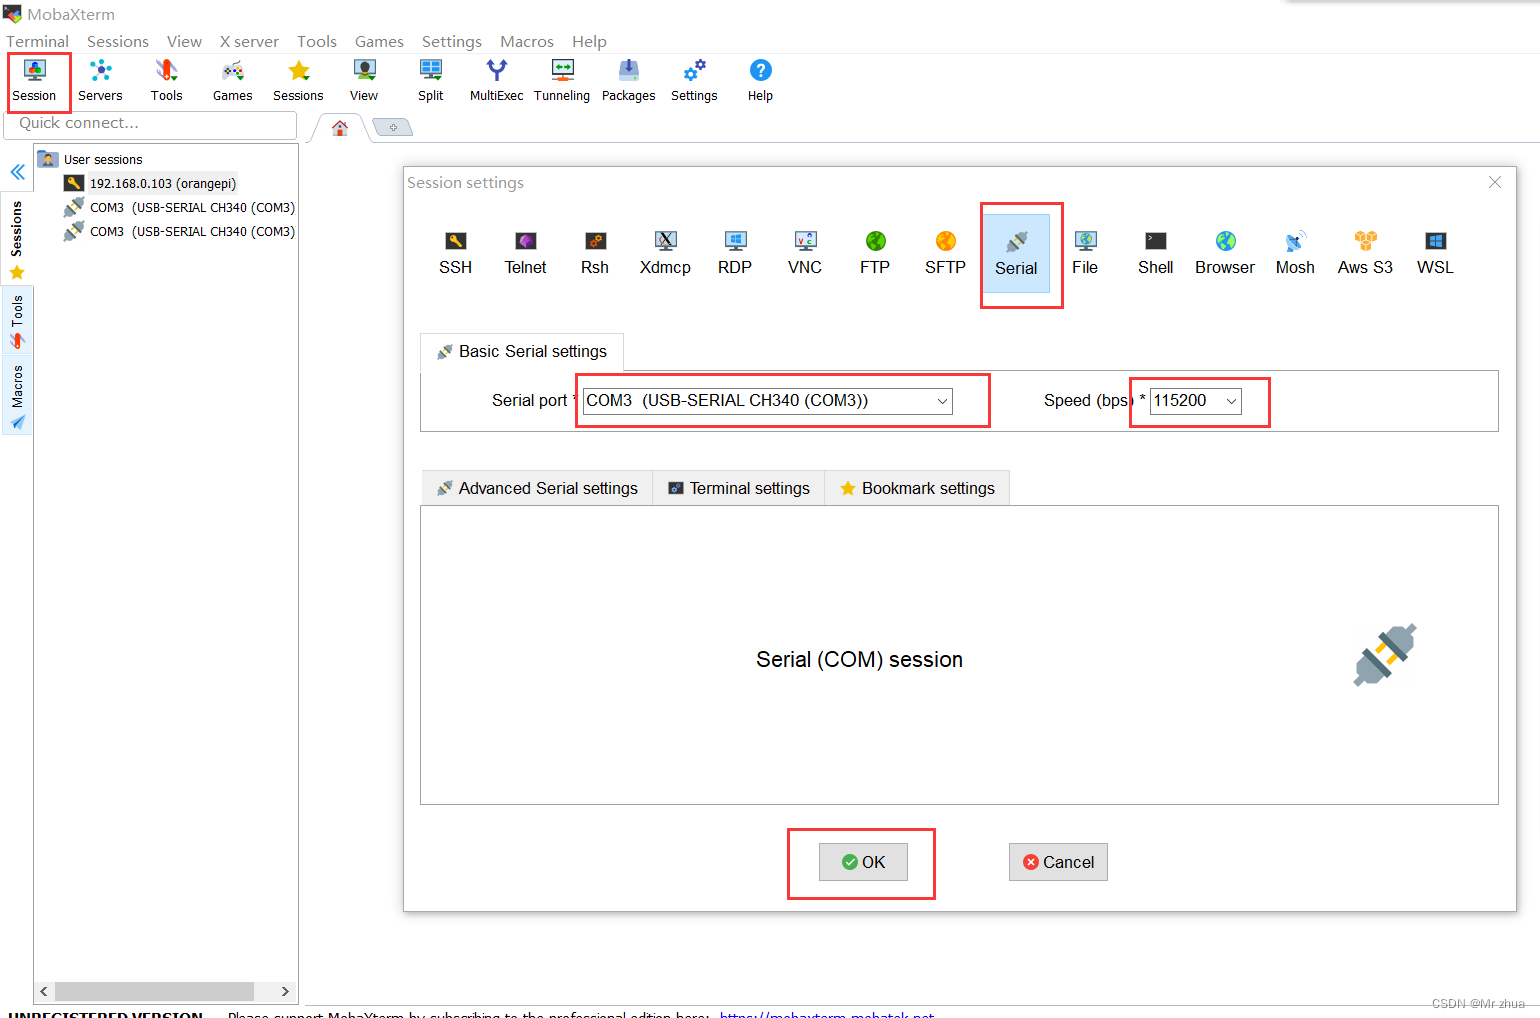The height and width of the screenshot is (1018, 1540).
Task: Open the Macros sidebar vertical tab
Action: point(17,396)
